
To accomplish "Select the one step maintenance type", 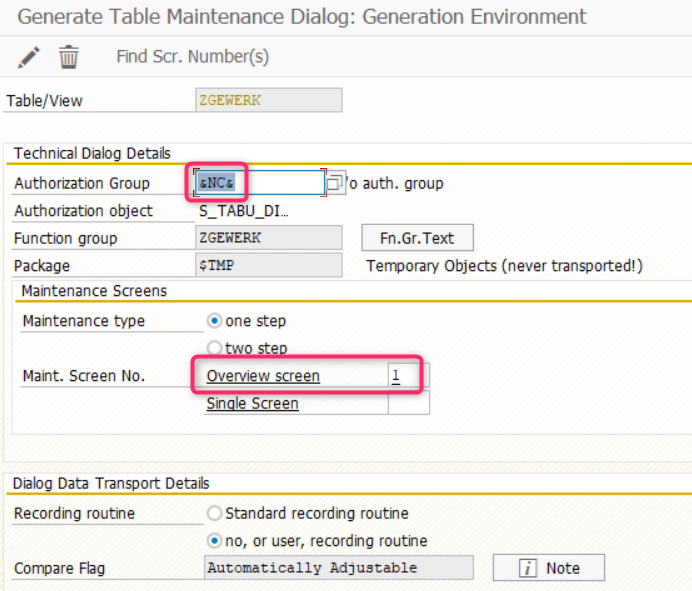I will (x=214, y=321).
